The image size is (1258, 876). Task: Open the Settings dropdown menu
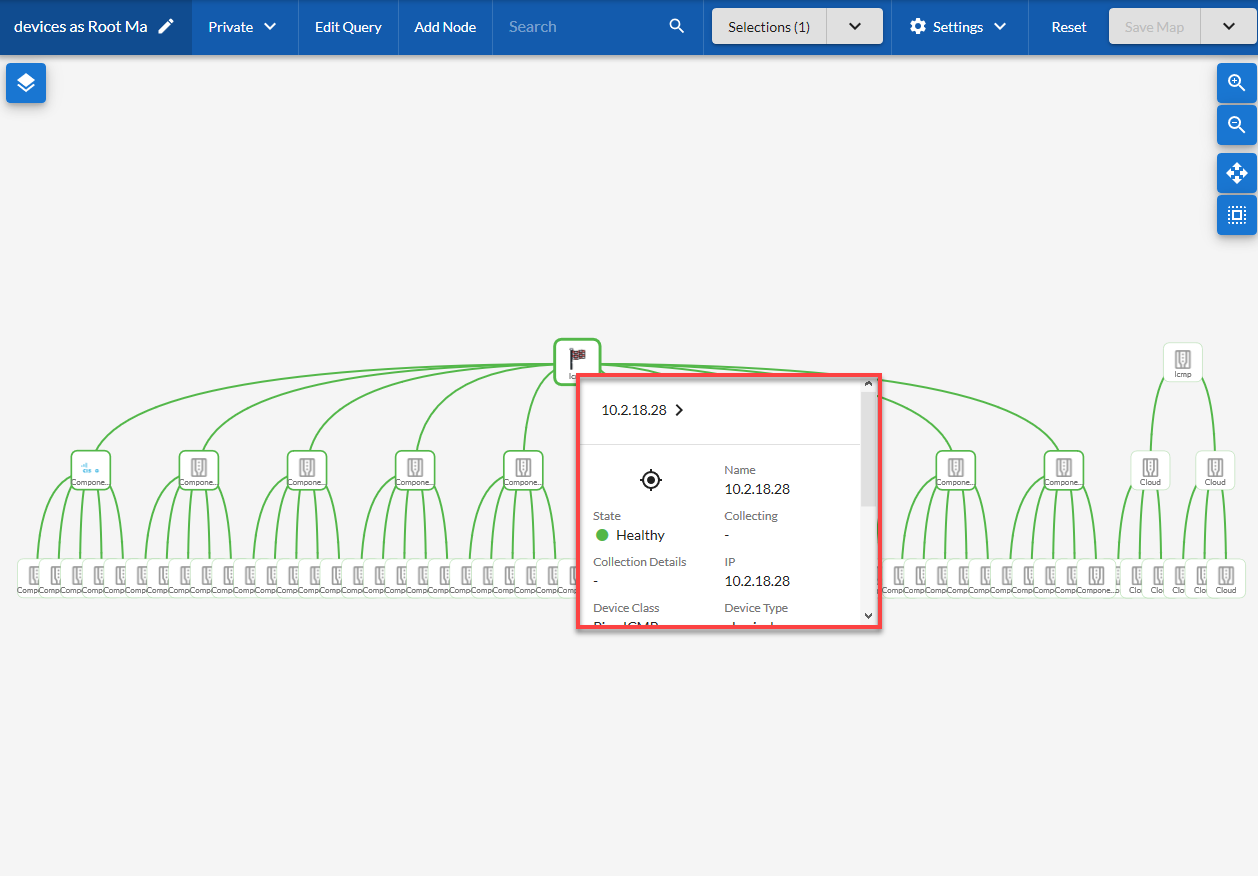[958, 27]
